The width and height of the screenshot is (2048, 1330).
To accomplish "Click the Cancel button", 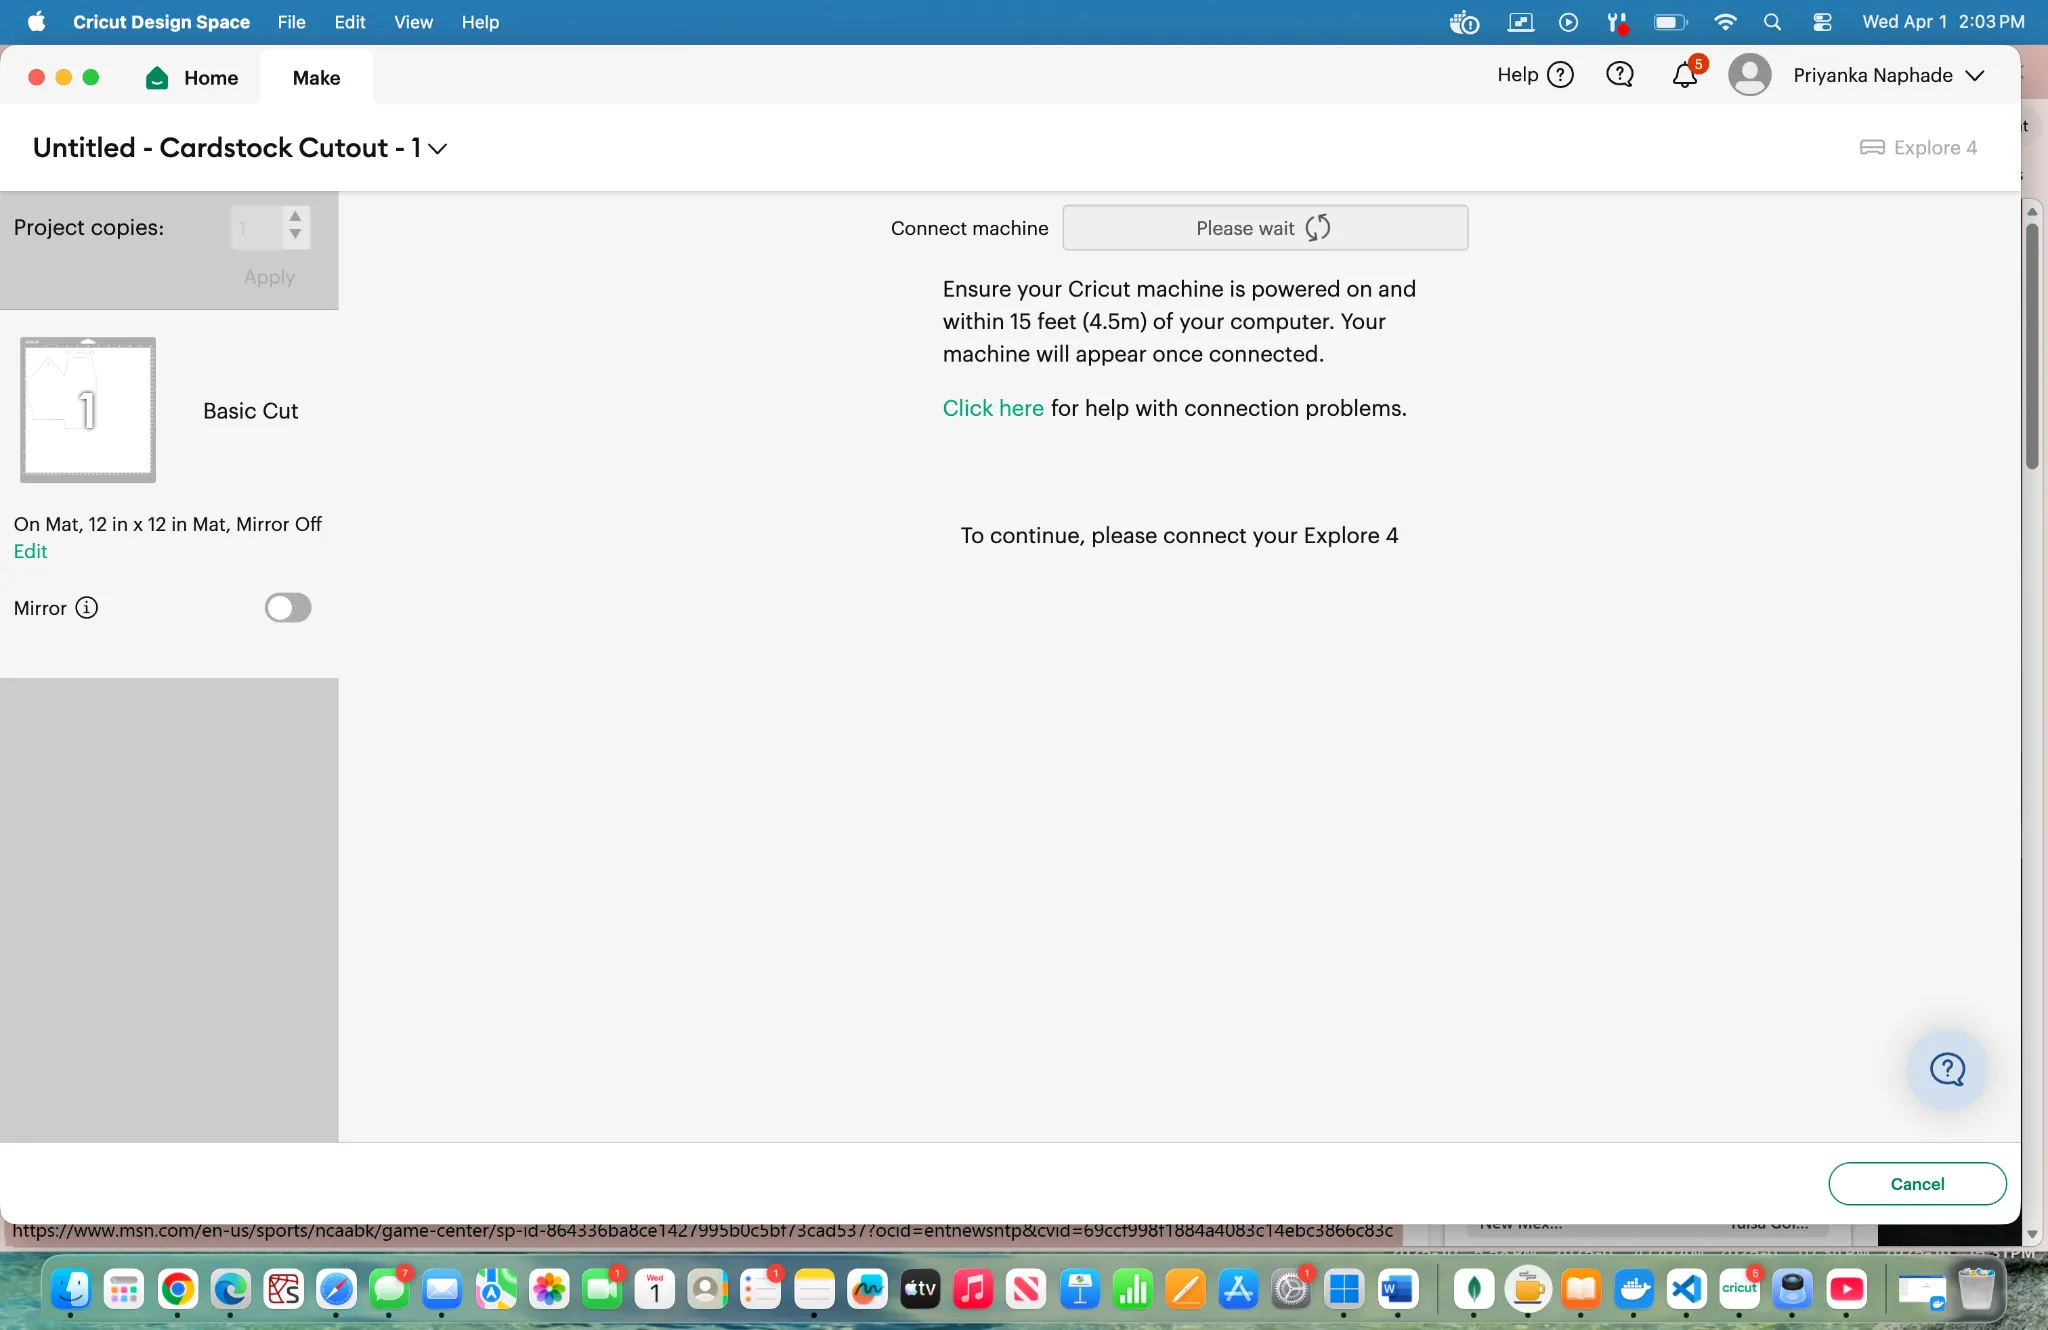I will [1917, 1184].
